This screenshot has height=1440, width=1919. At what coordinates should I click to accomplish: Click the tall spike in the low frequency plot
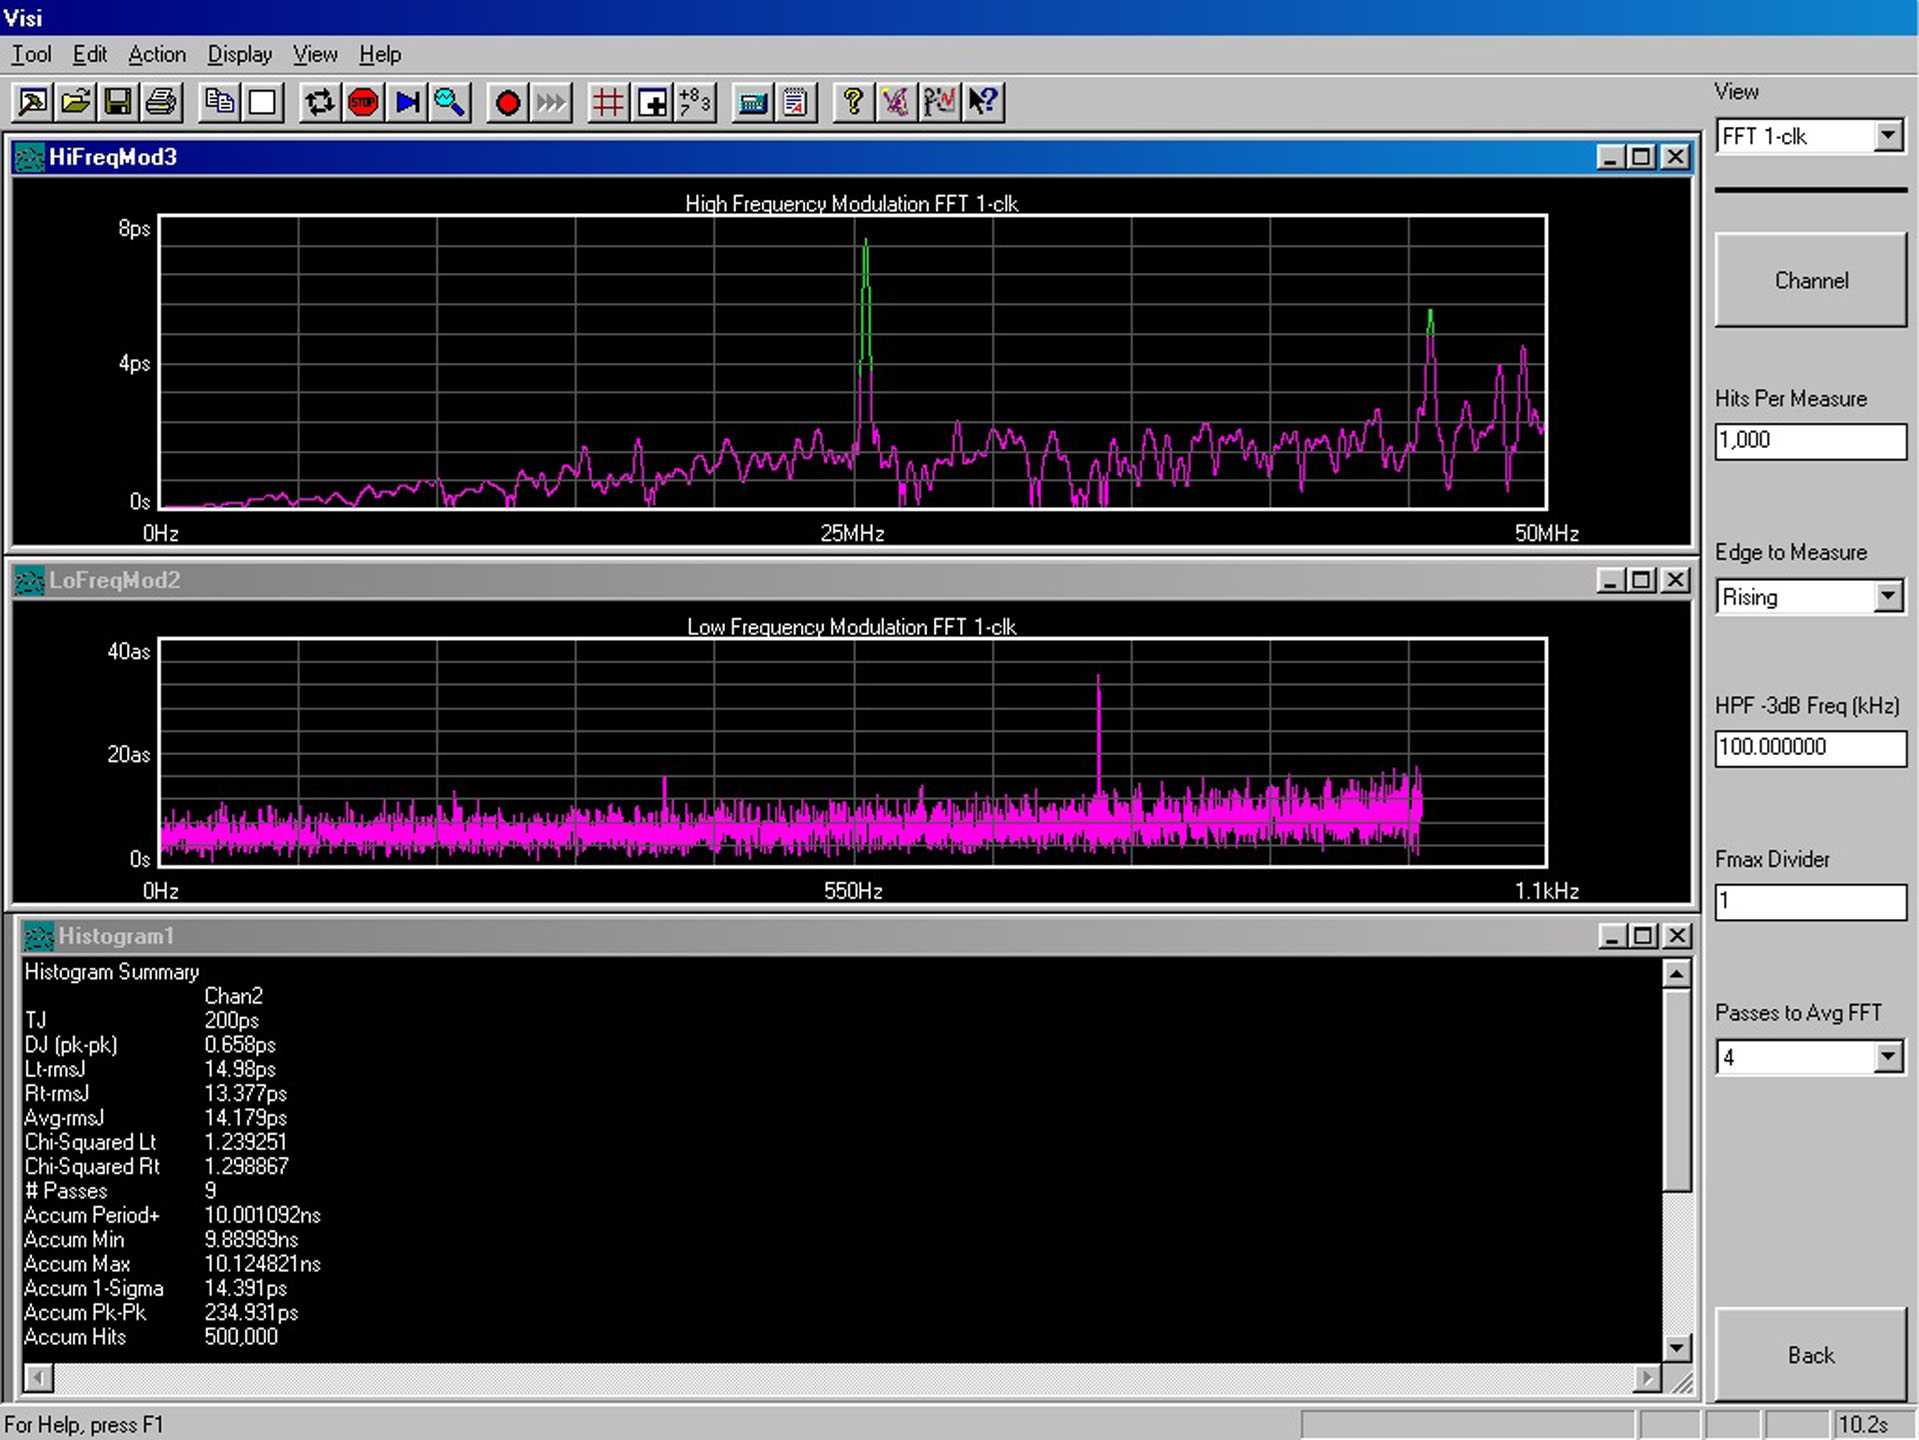pos(1099,735)
